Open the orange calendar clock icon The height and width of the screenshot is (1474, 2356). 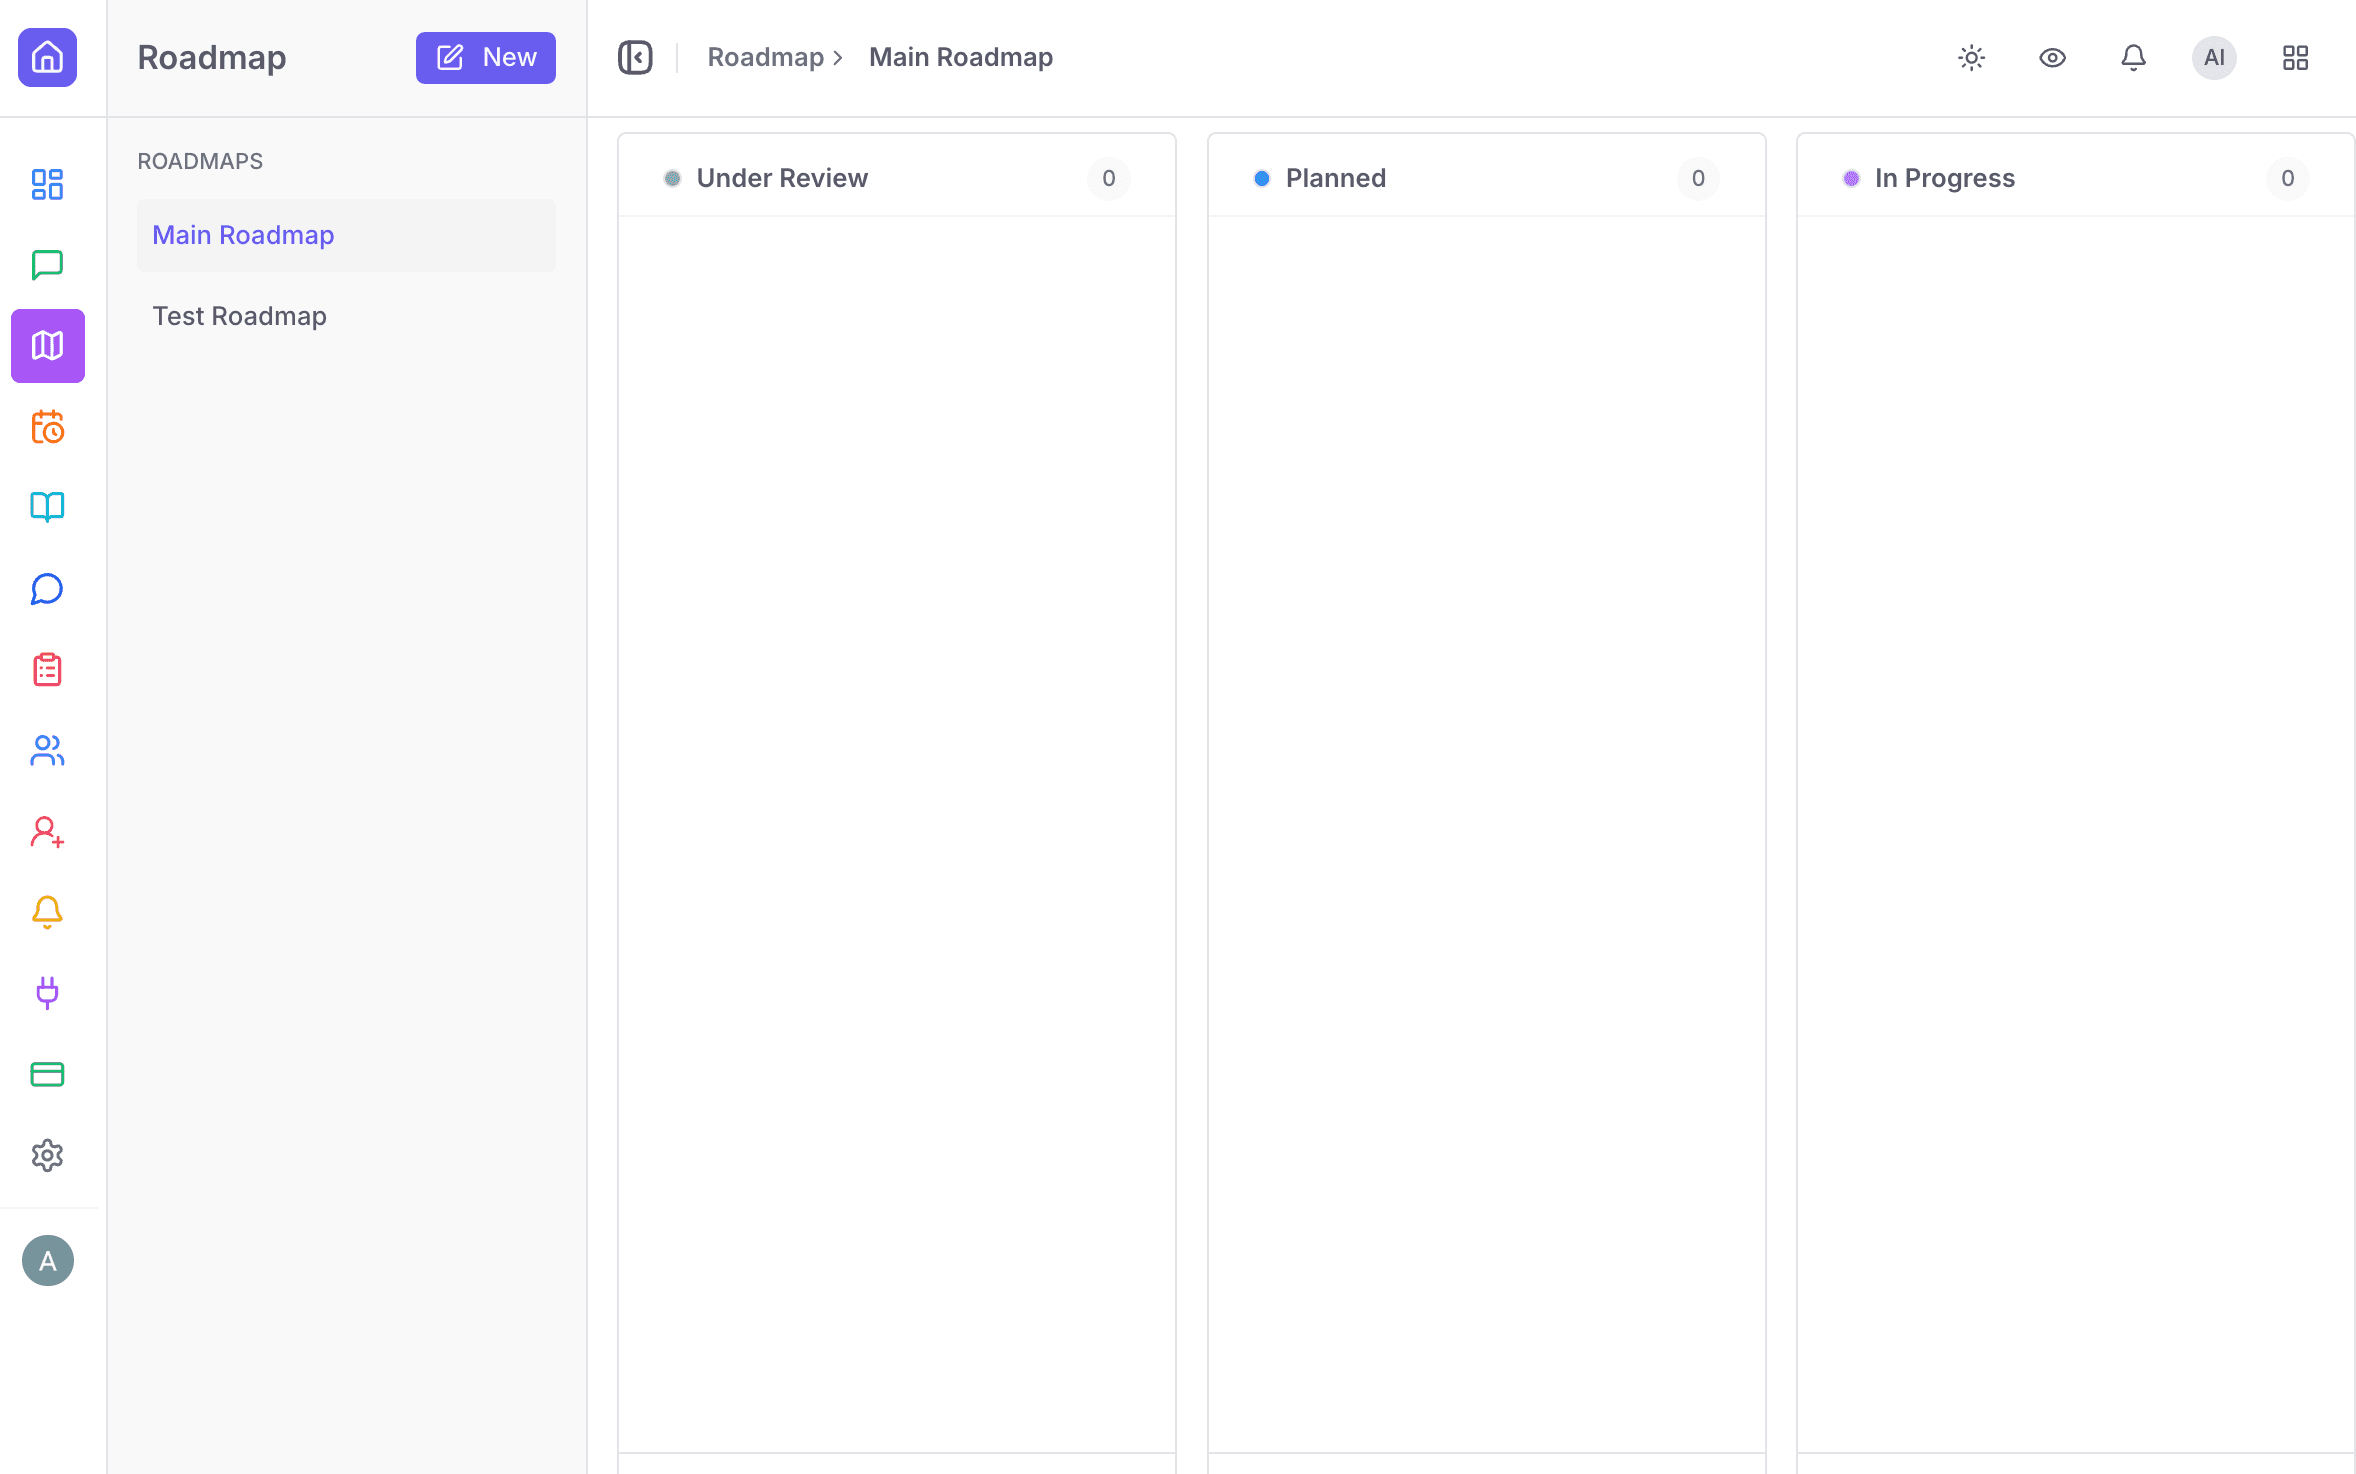point(47,427)
